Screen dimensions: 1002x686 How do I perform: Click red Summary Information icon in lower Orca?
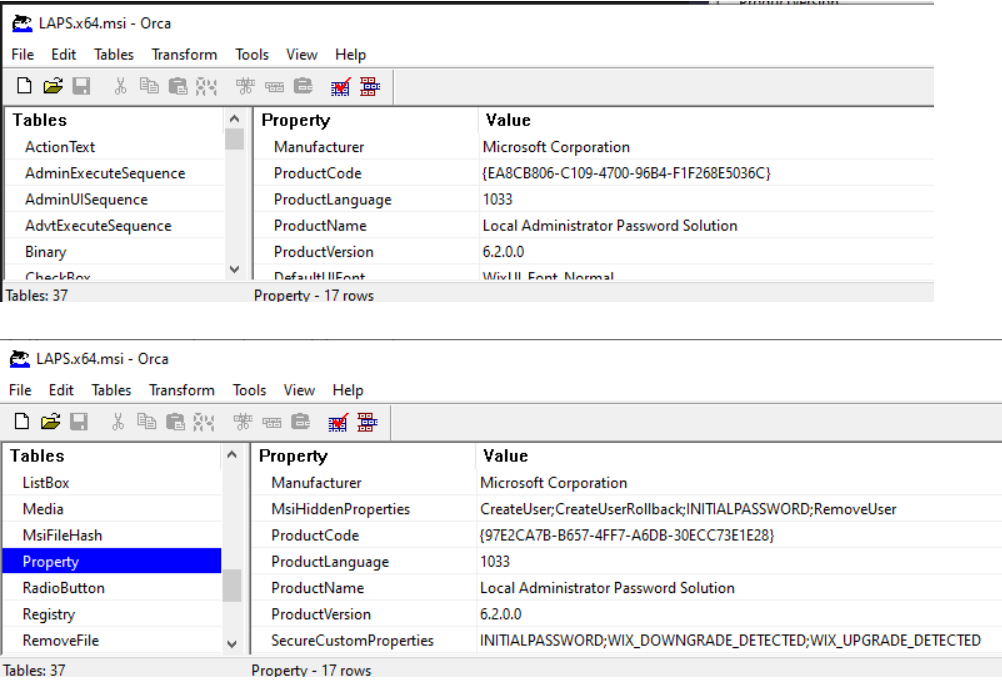(x=367, y=422)
